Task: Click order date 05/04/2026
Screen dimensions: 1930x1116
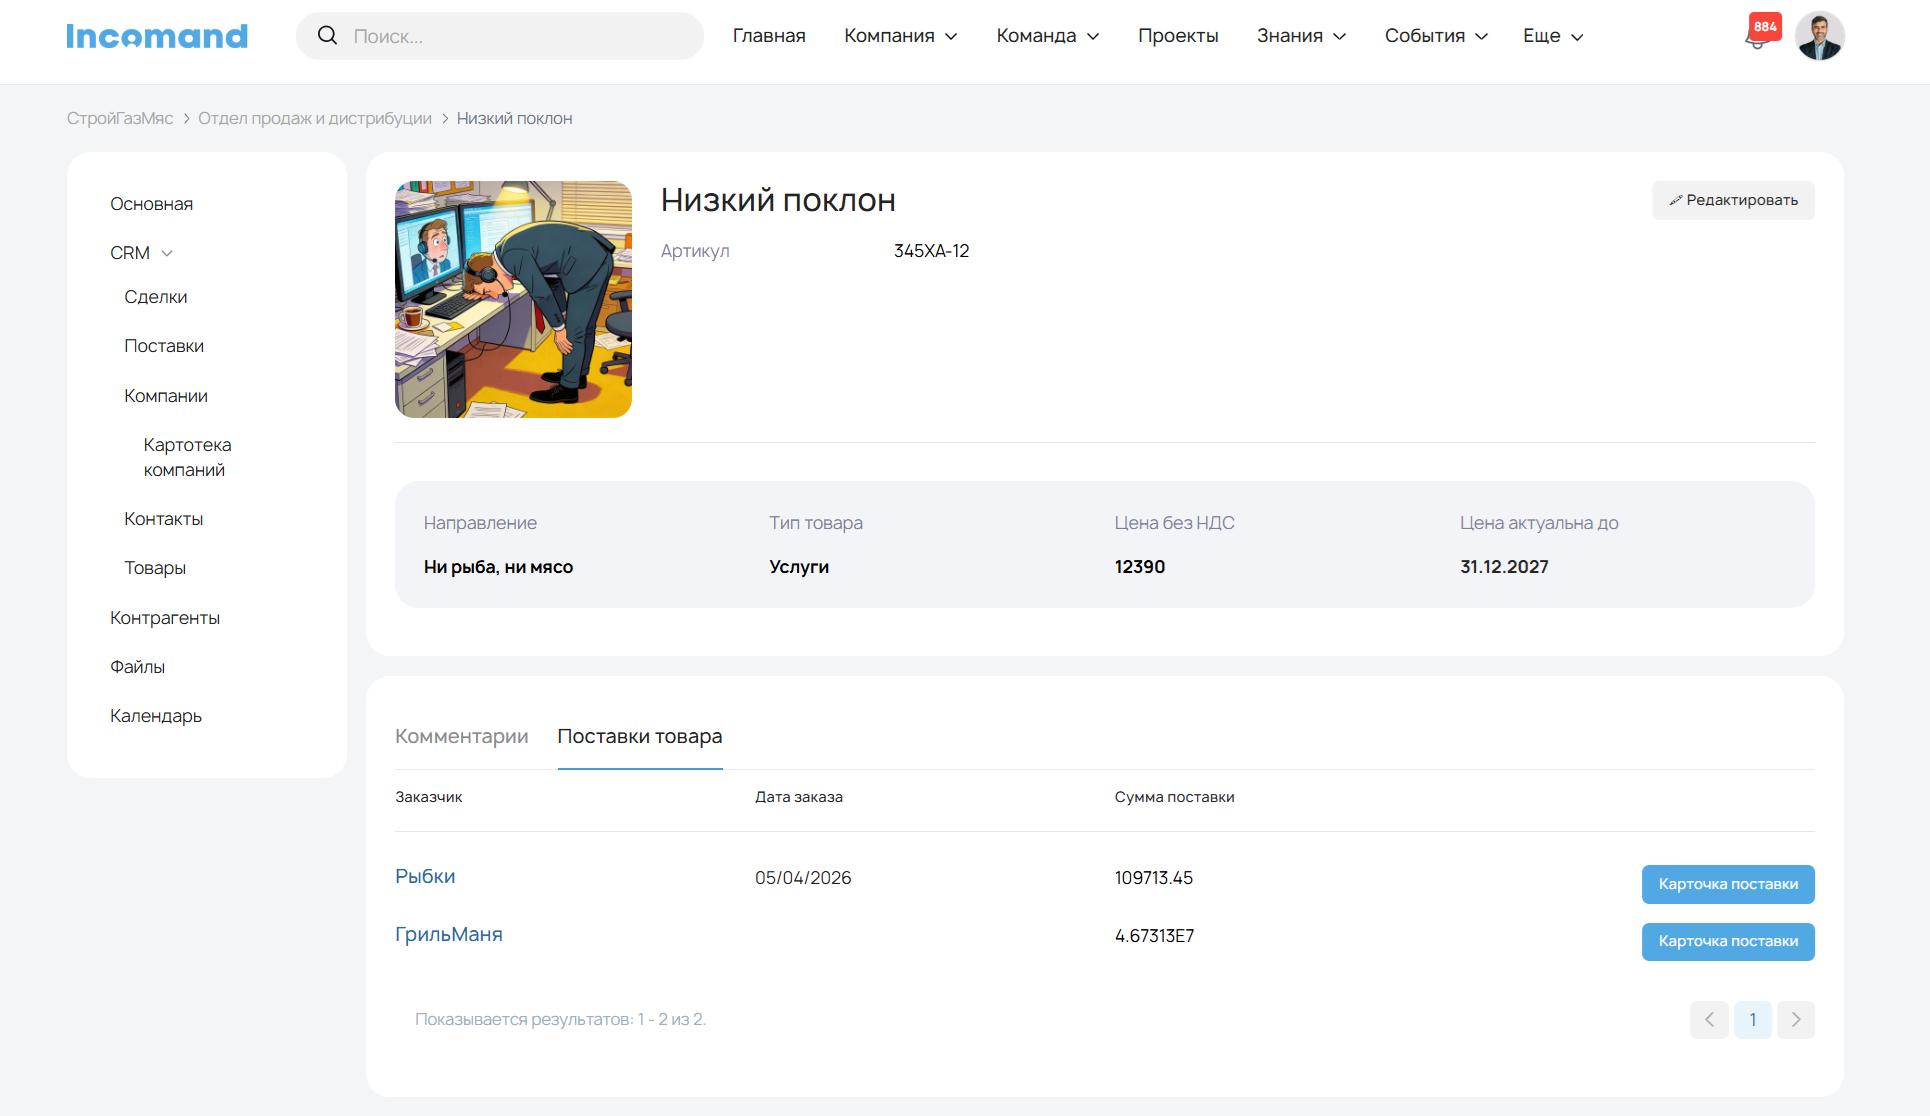Action: pos(803,878)
